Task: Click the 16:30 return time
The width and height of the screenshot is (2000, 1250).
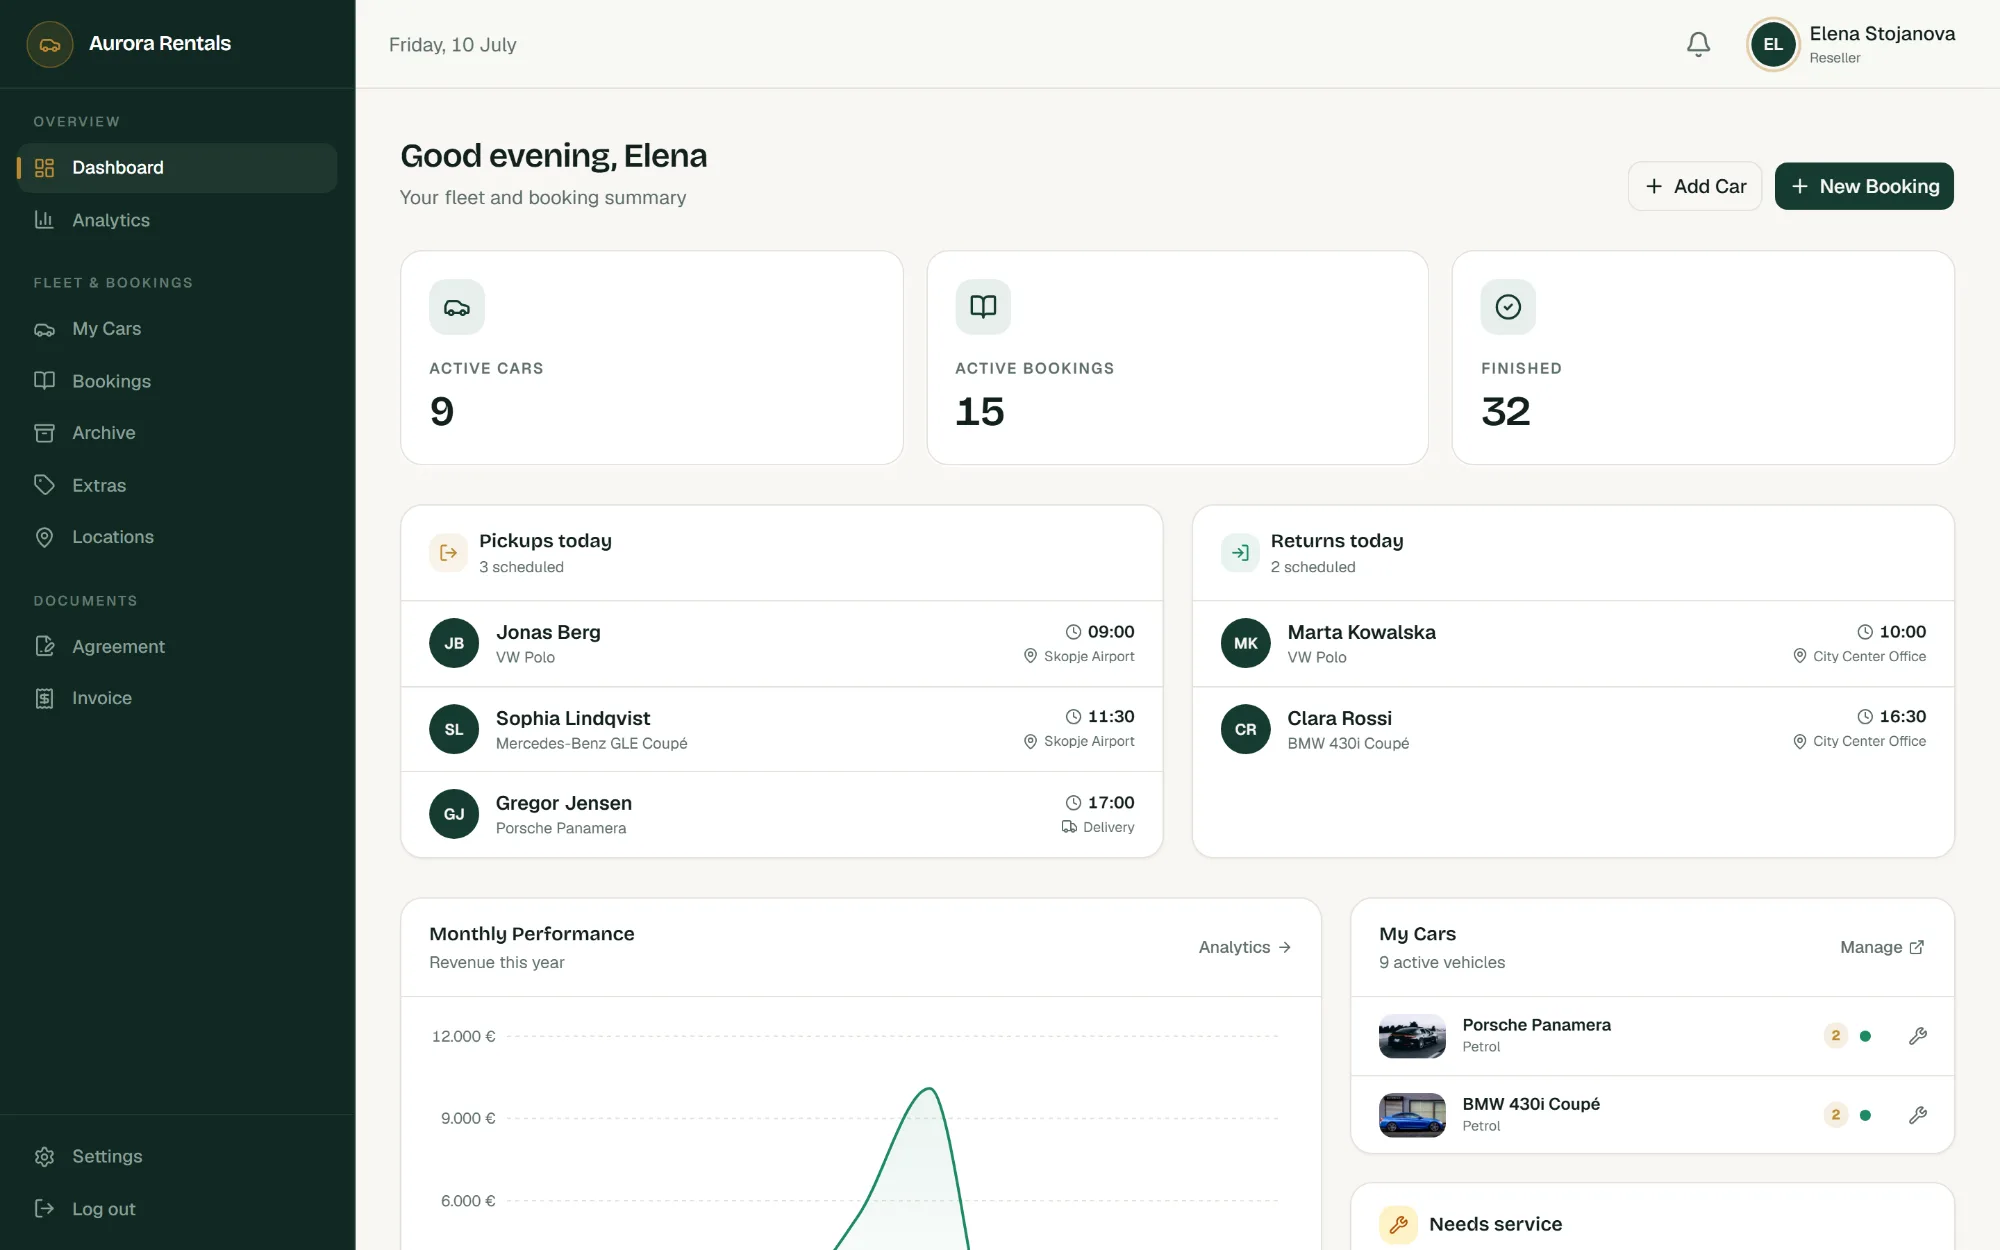Action: tap(1902, 717)
